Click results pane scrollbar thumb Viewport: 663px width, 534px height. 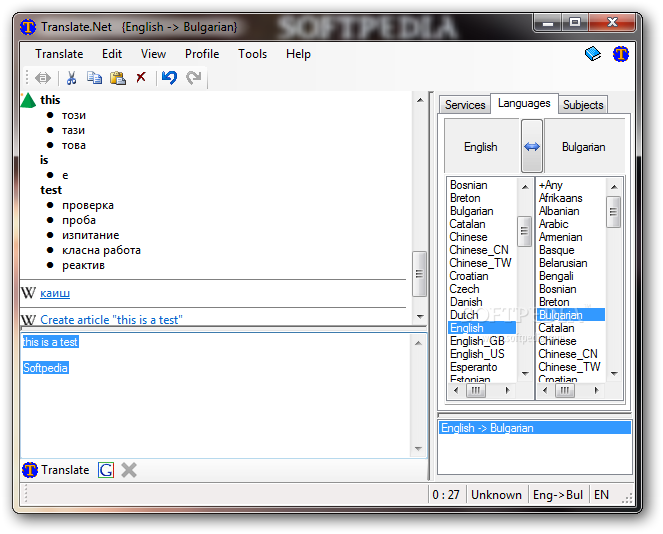pyautogui.click(x=419, y=274)
